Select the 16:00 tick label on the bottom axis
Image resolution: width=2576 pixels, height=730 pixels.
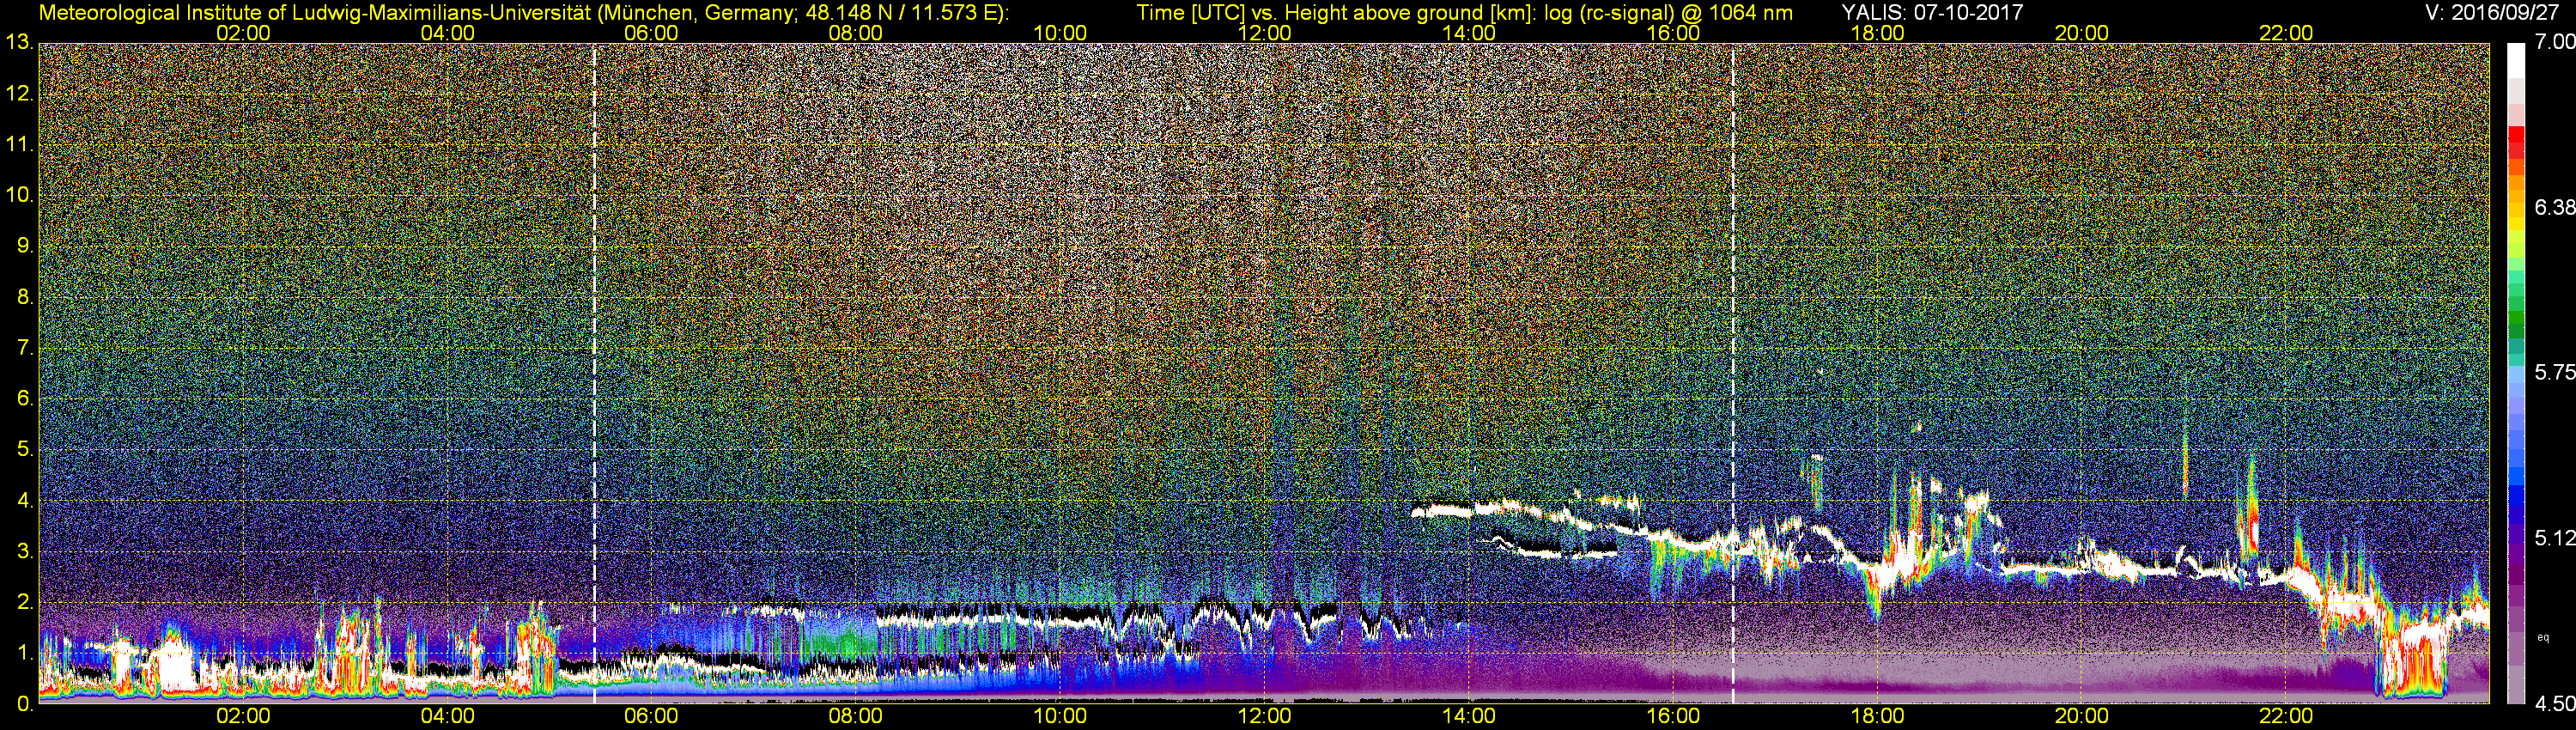[1673, 717]
